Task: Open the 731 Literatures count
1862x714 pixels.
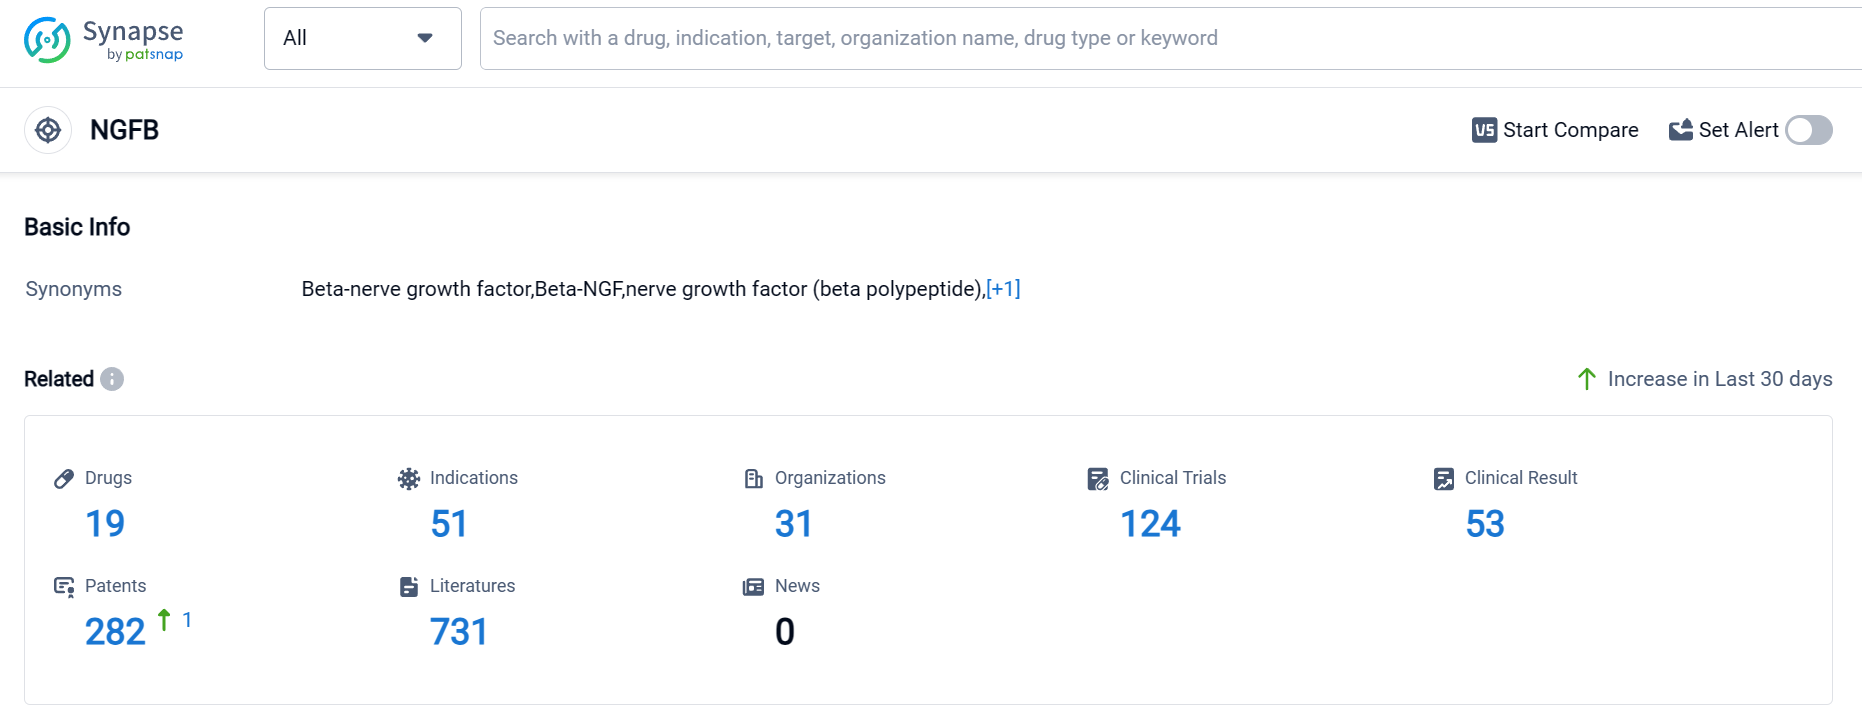Action: click(x=458, y=632)
